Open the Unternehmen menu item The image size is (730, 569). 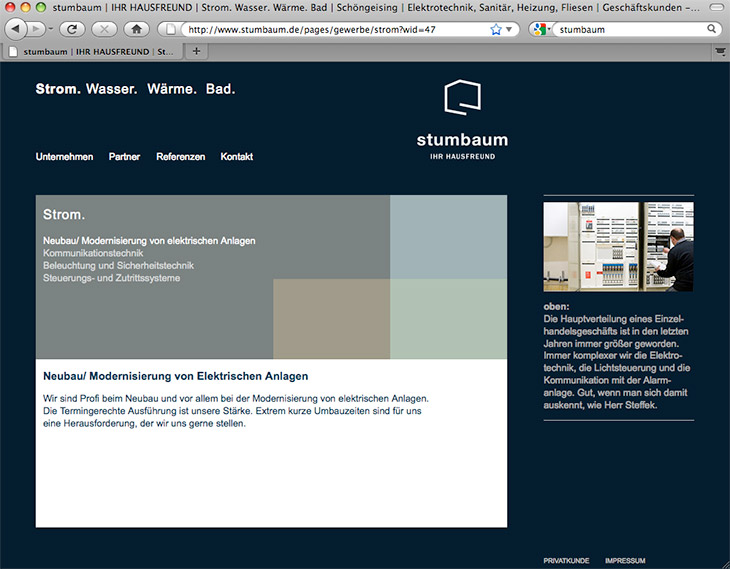coord(64,156)
